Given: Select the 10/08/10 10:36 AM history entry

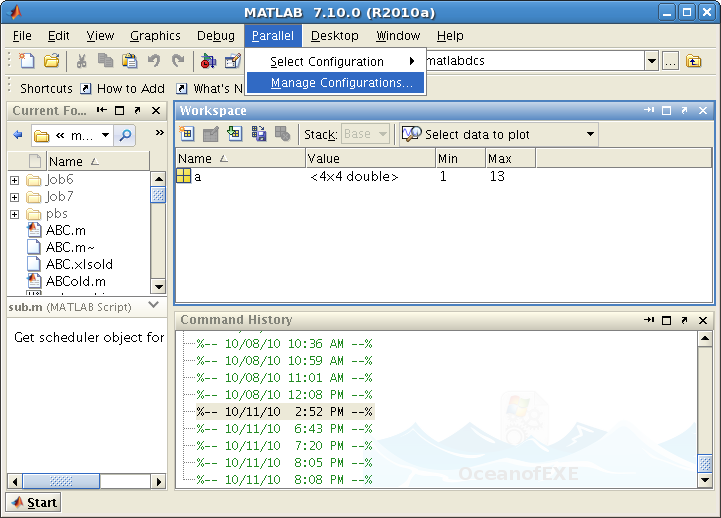Looking at the screenshot, I should click(x=285, y=343).
